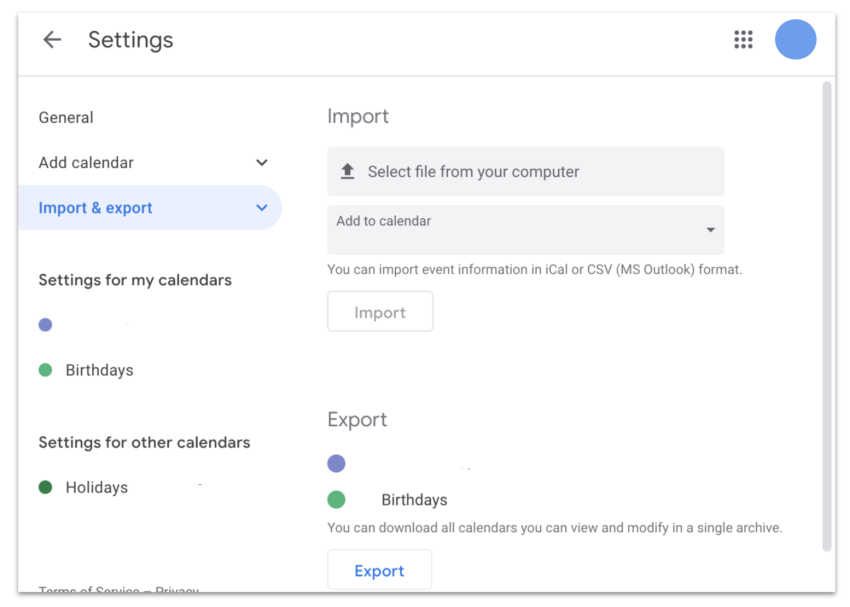
Task: Click the blue Export button
Action: point(379,570)
